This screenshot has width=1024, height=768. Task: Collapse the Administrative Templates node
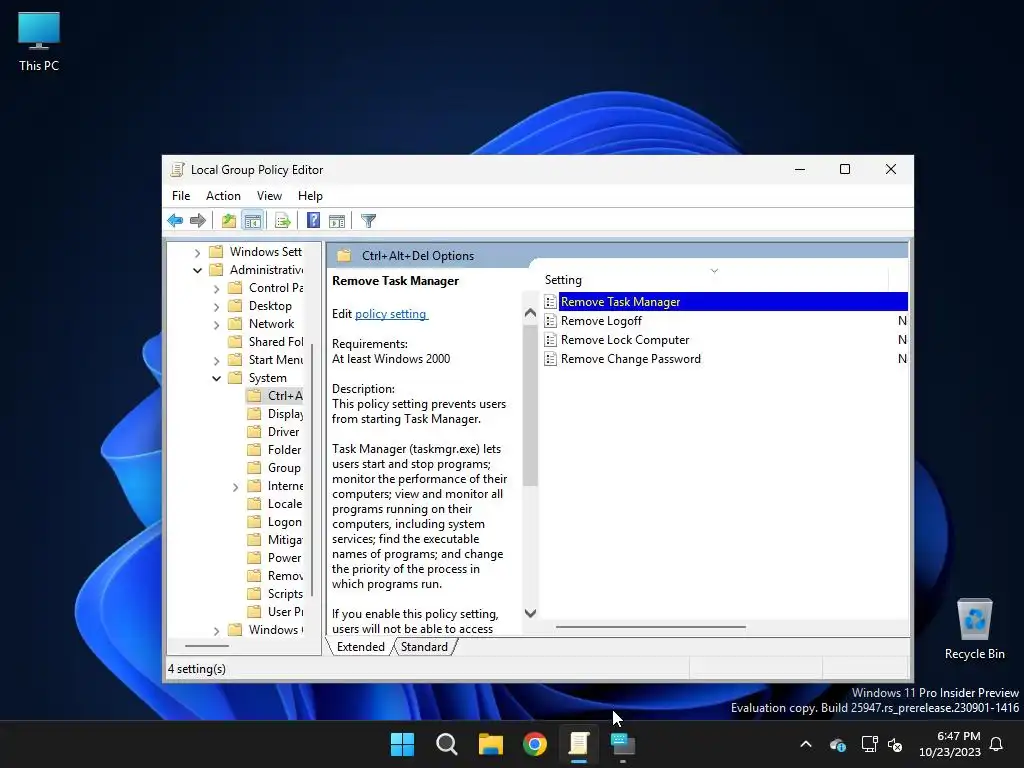(197, 270)
